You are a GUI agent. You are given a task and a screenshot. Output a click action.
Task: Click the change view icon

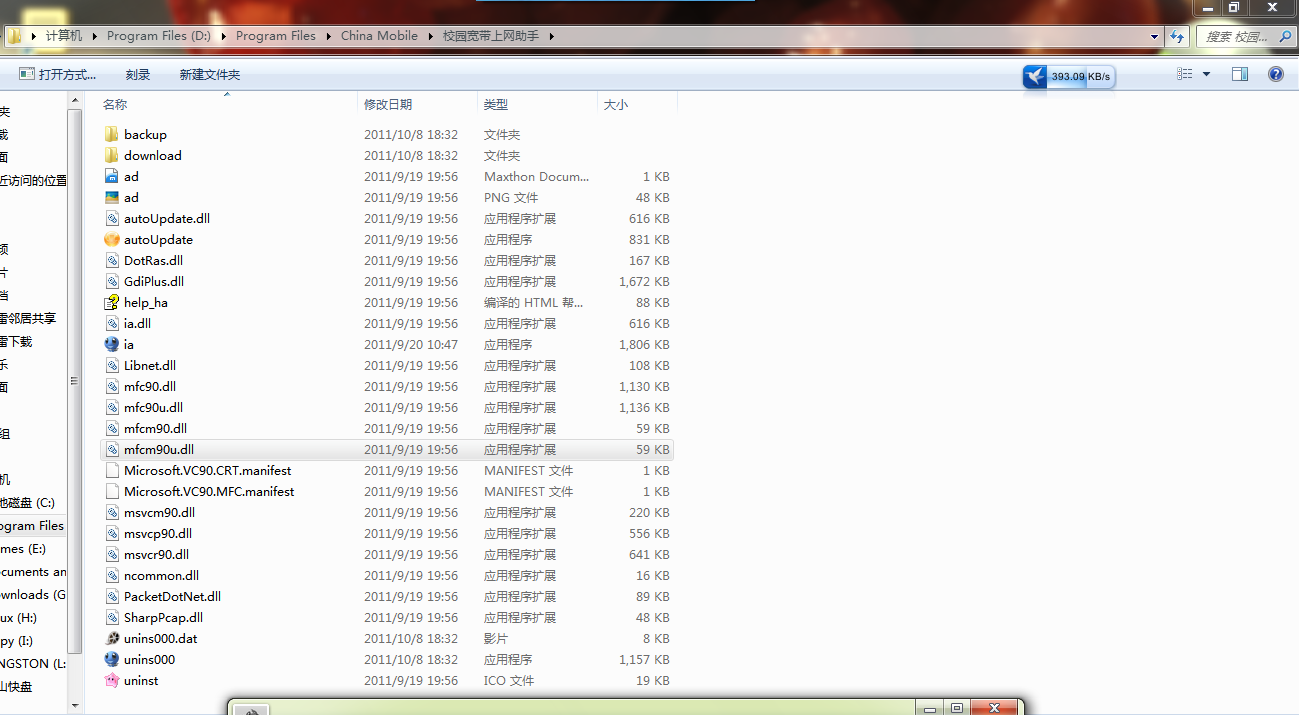(x=1185, y=74)
